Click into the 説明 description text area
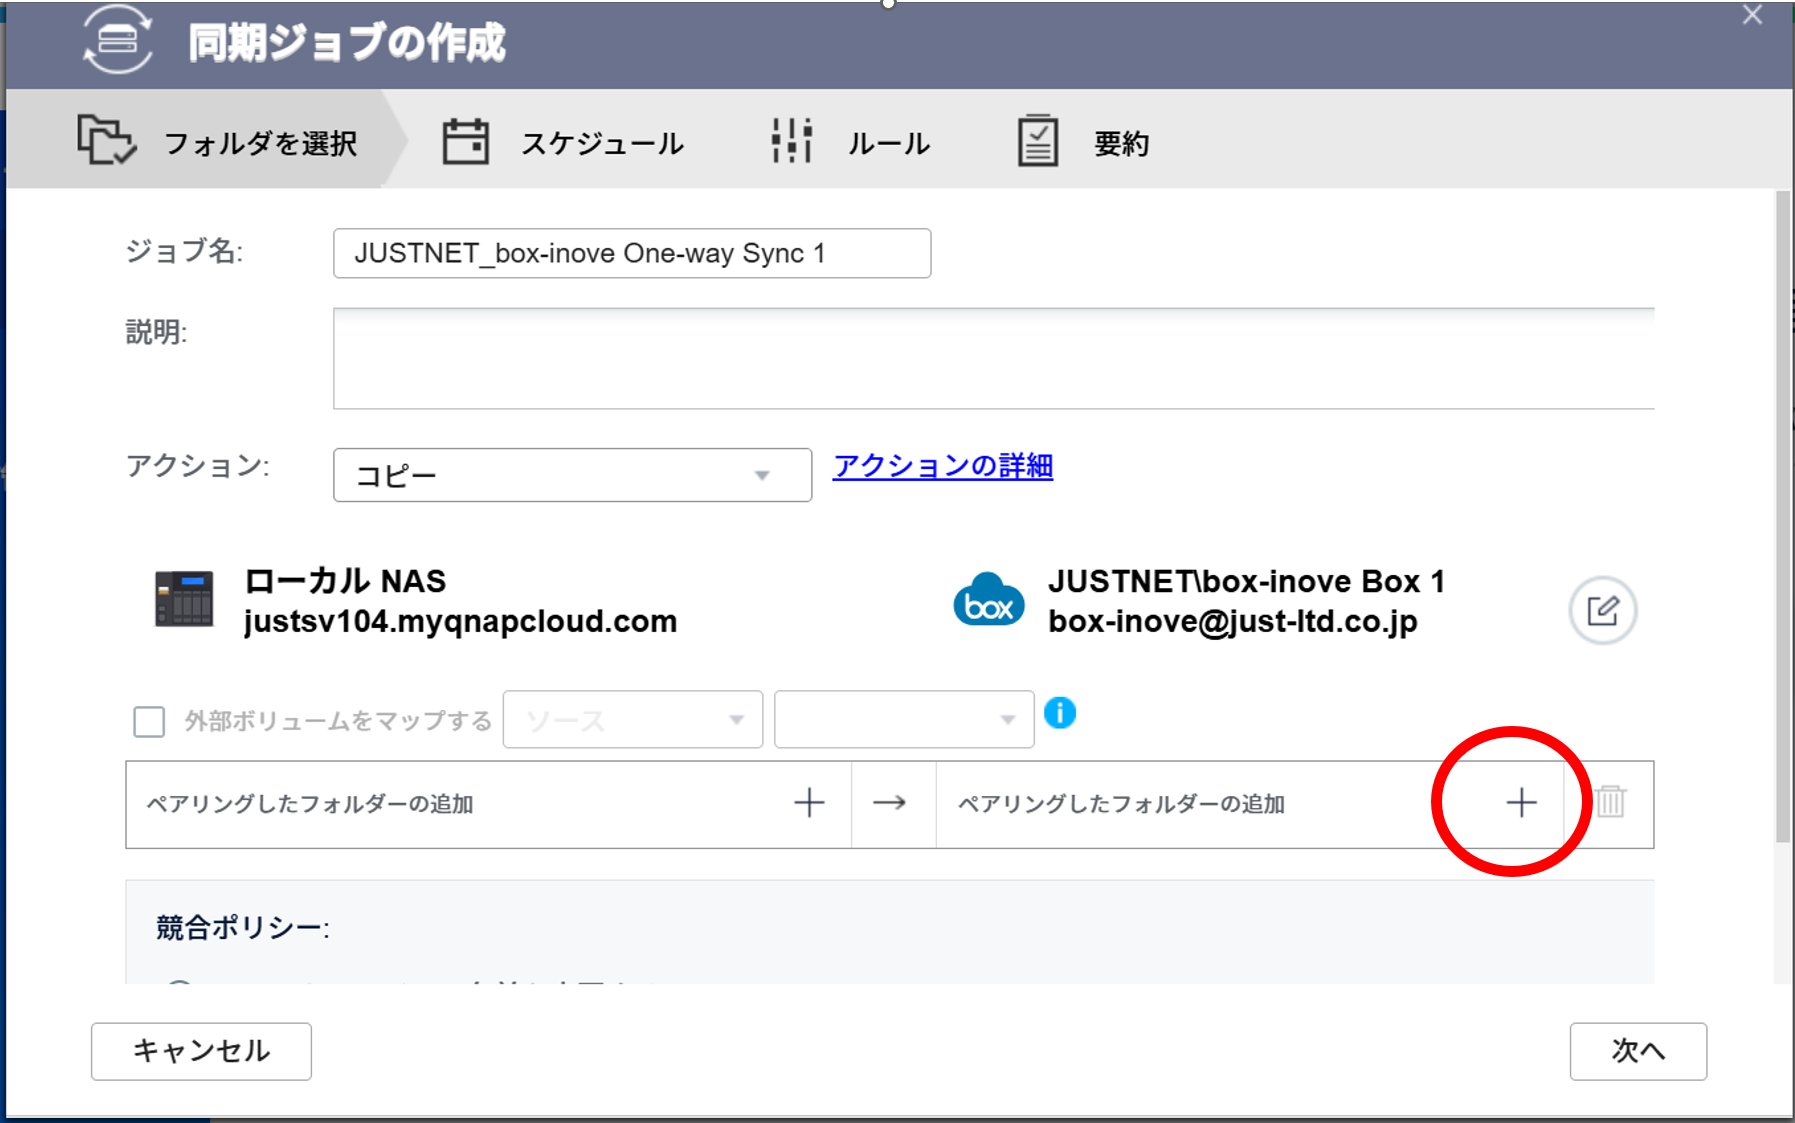The height and width of the screenshot is (1123, 1795). [993, 358]
